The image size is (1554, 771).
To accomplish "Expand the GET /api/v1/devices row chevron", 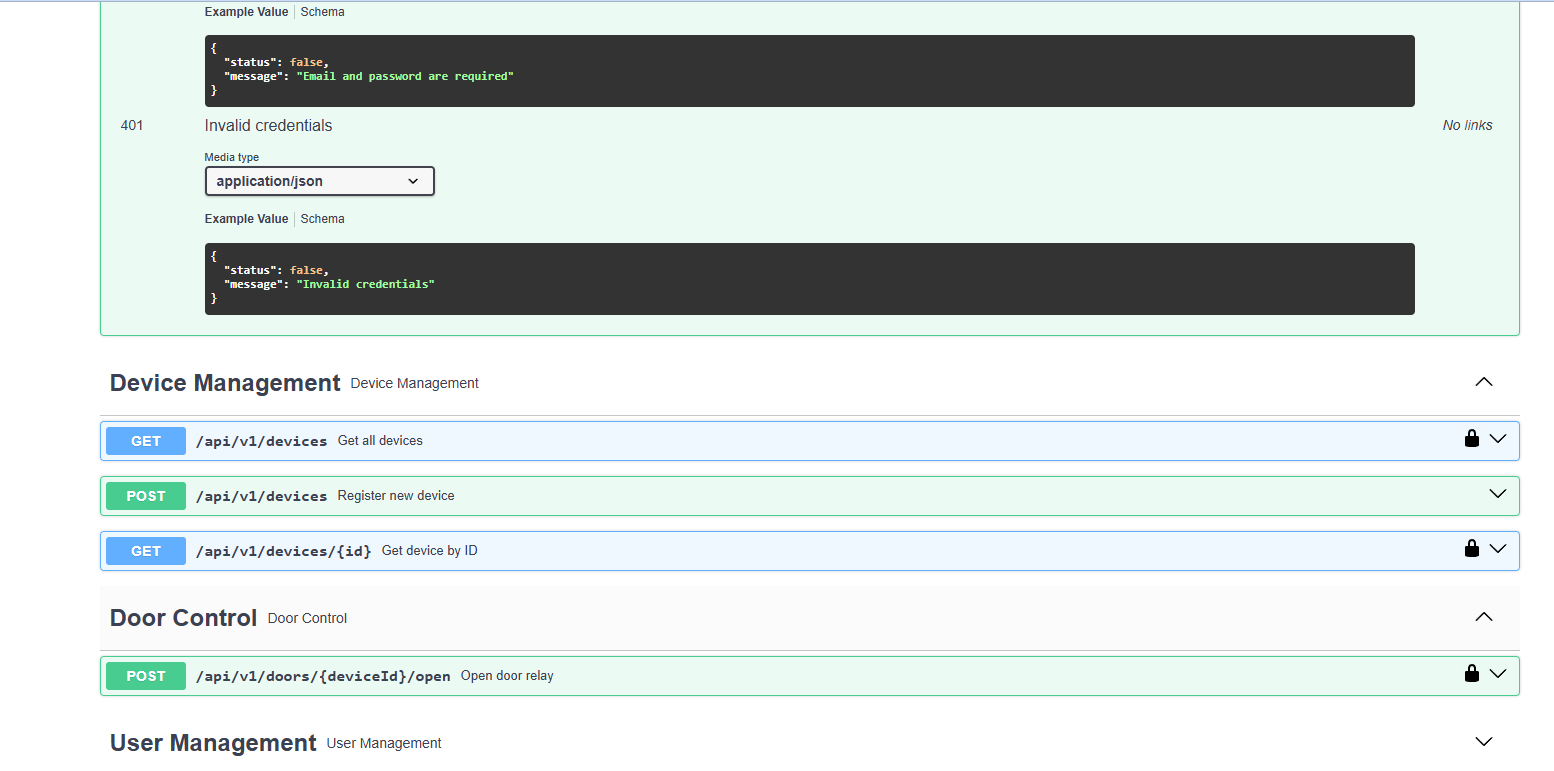I will [x=1497, y=439].
